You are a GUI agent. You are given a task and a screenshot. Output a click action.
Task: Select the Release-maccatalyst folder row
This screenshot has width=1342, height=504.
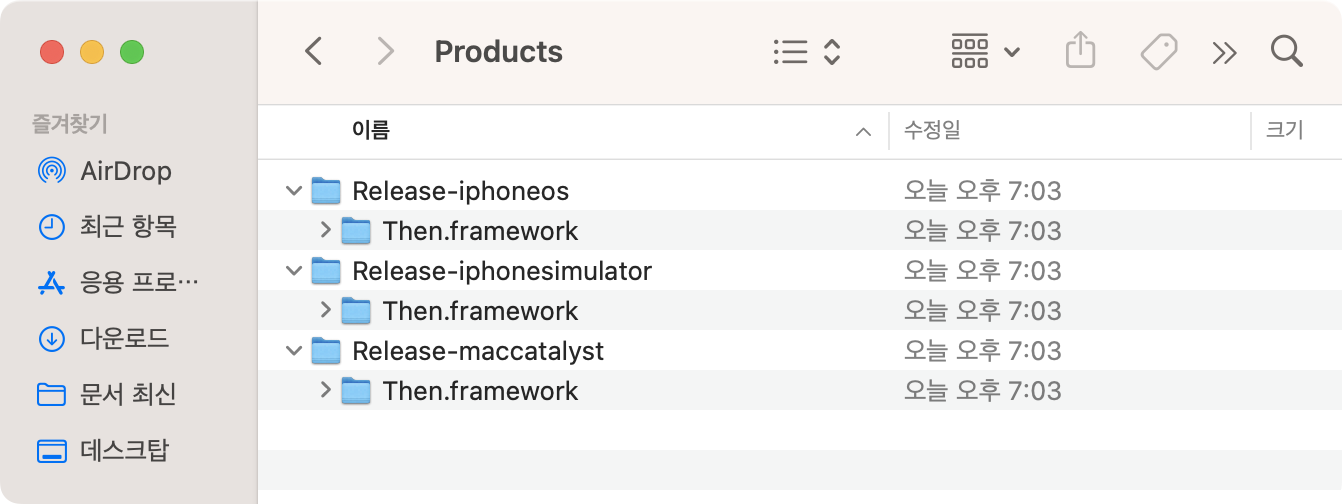(x=478, y=351)
